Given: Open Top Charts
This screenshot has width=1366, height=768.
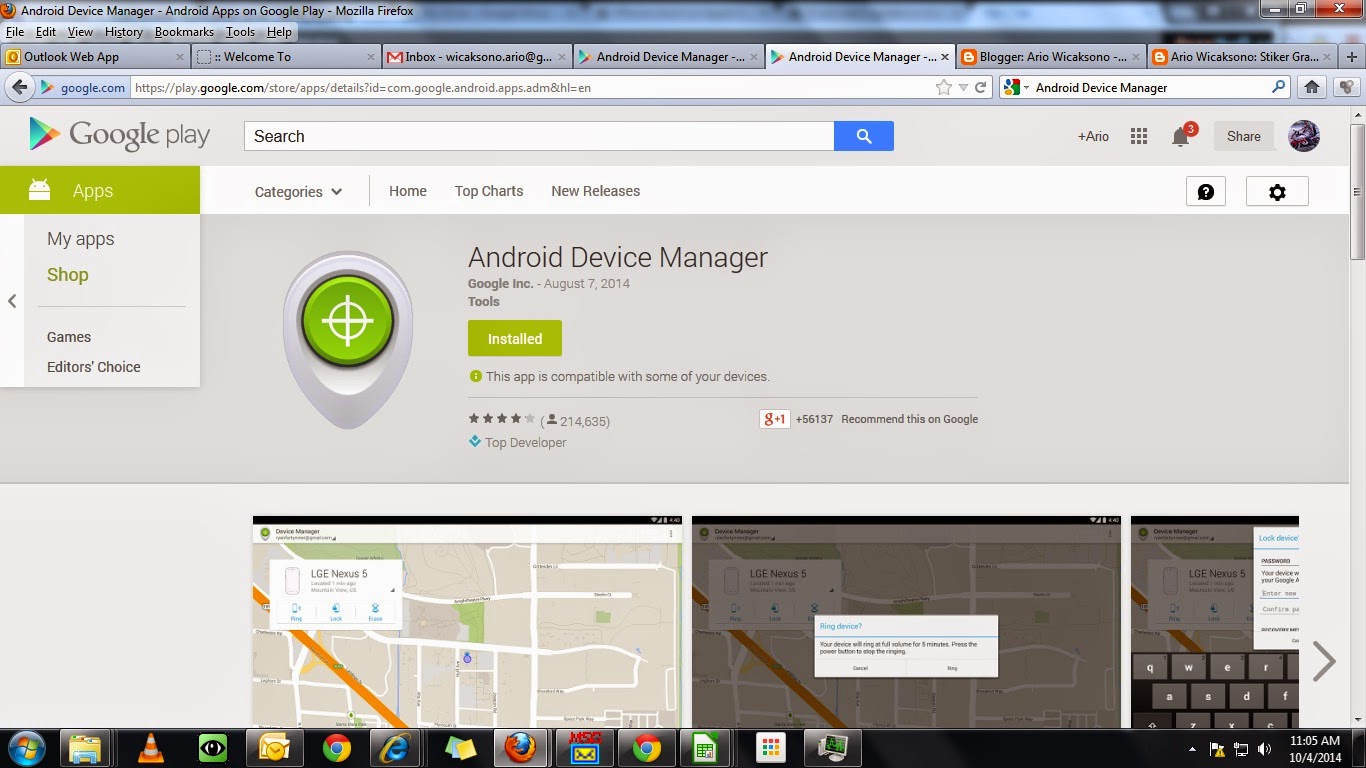Looking at the screenshot, I should (489, 191).
